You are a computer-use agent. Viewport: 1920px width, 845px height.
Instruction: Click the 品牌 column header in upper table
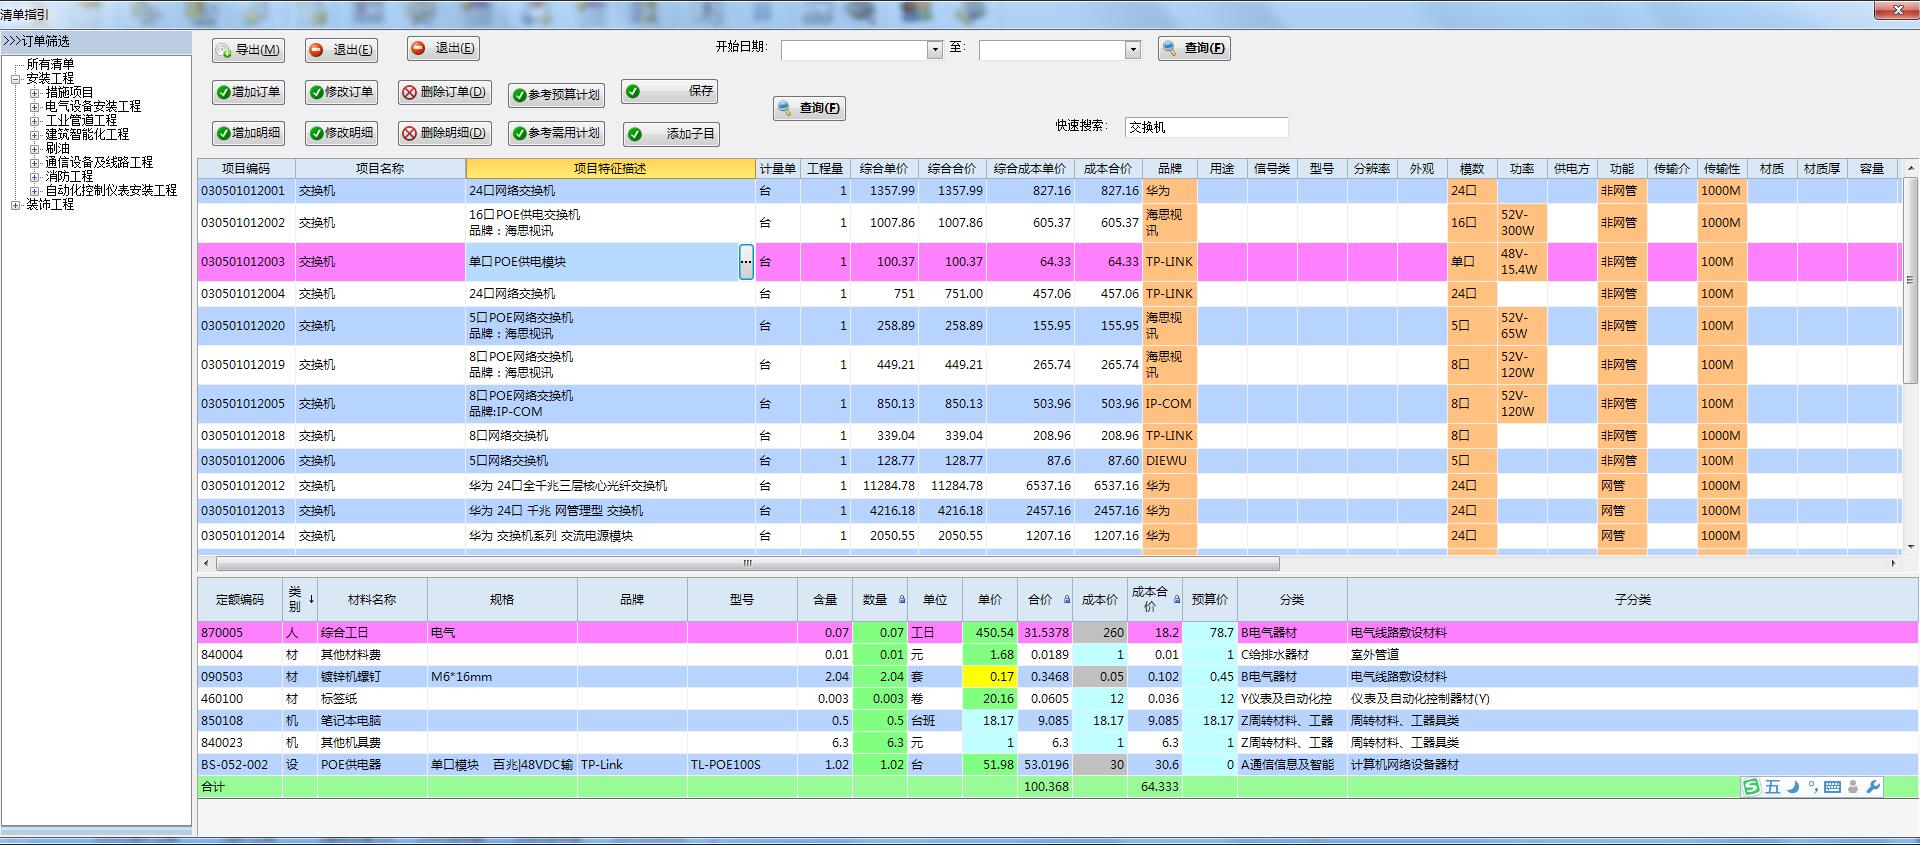coord(1169,169)
